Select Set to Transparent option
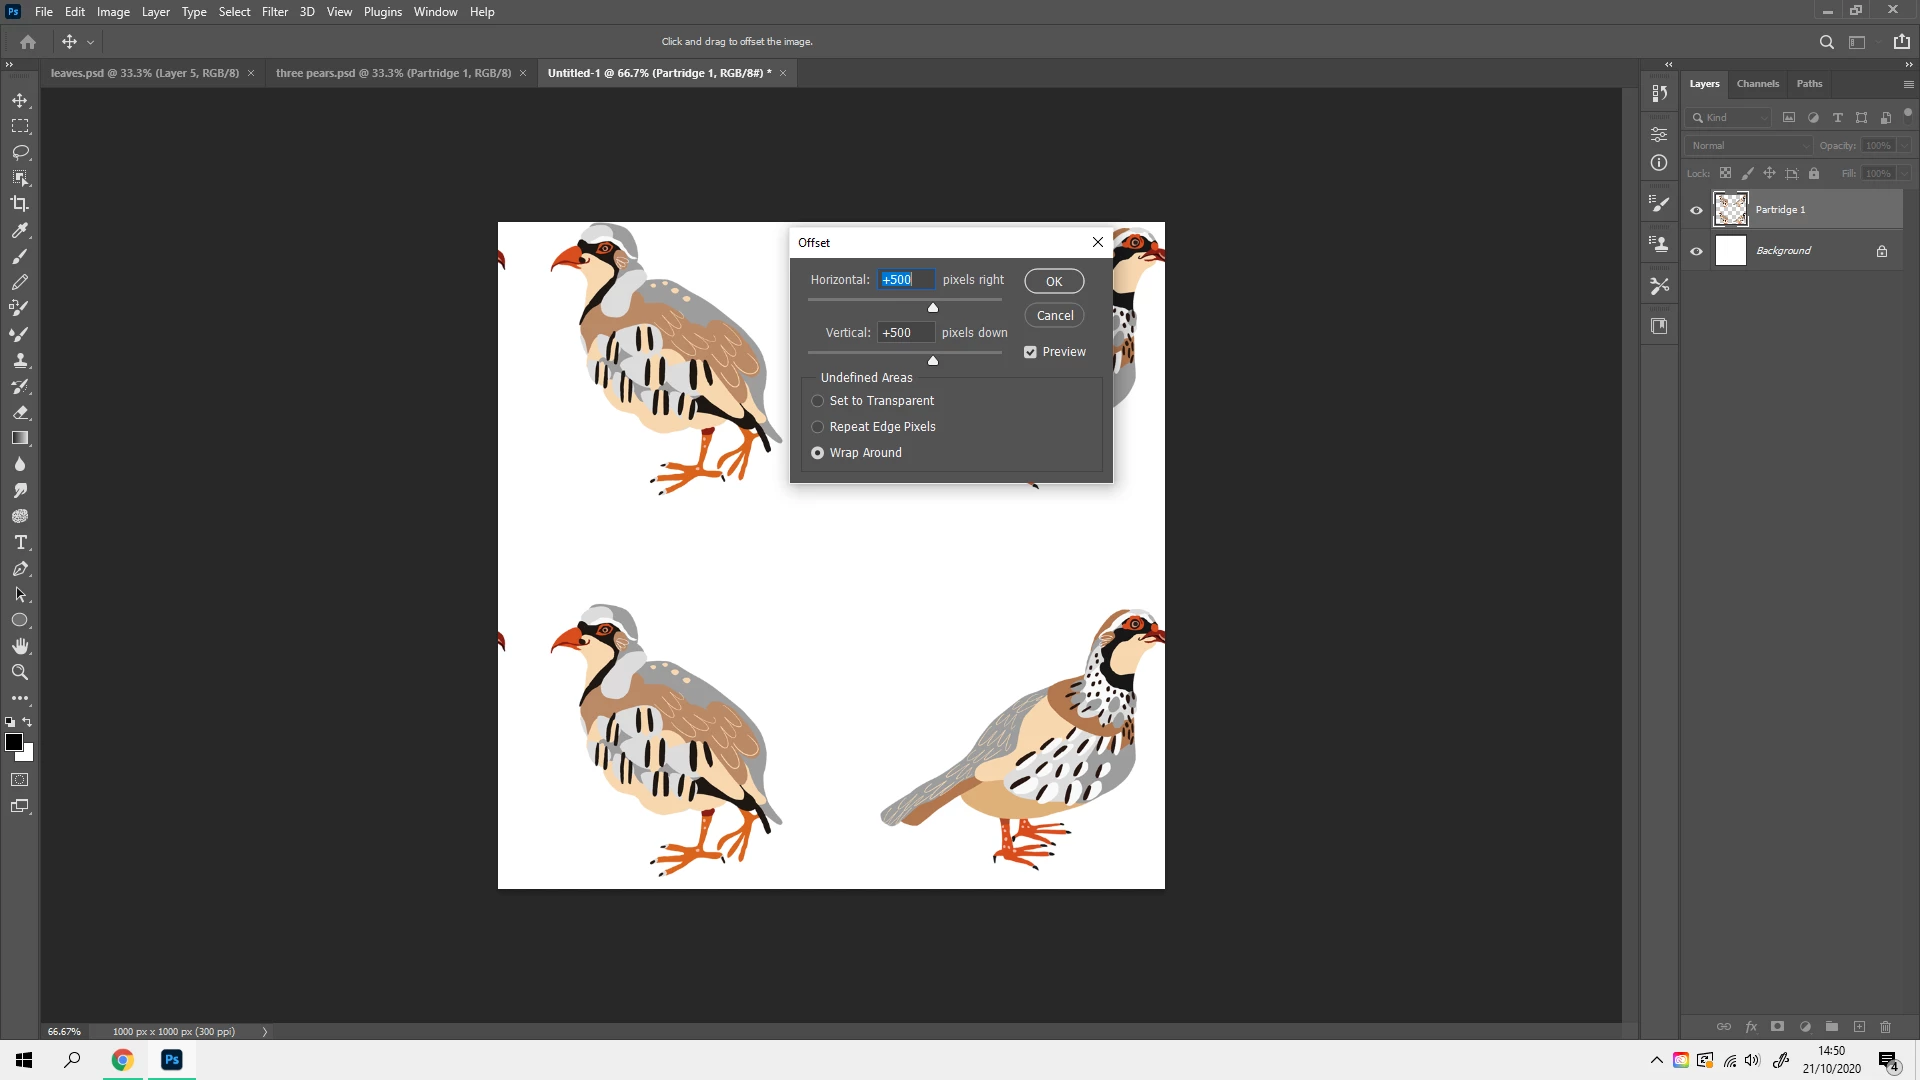This screenshot has height=1080, width=1920. (818, 401)
